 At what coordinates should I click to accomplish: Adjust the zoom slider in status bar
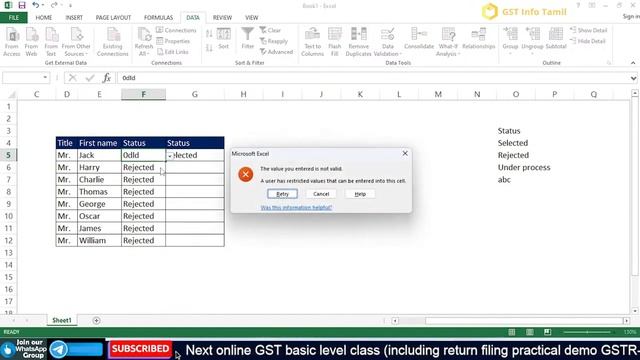pos(588,332)
